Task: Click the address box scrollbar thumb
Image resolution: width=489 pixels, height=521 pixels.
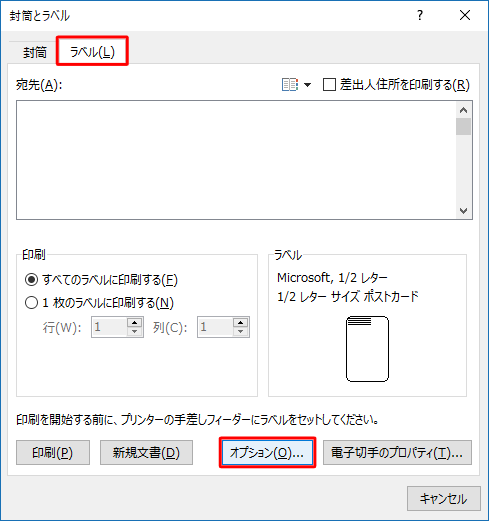Action: tap(463, 126)
